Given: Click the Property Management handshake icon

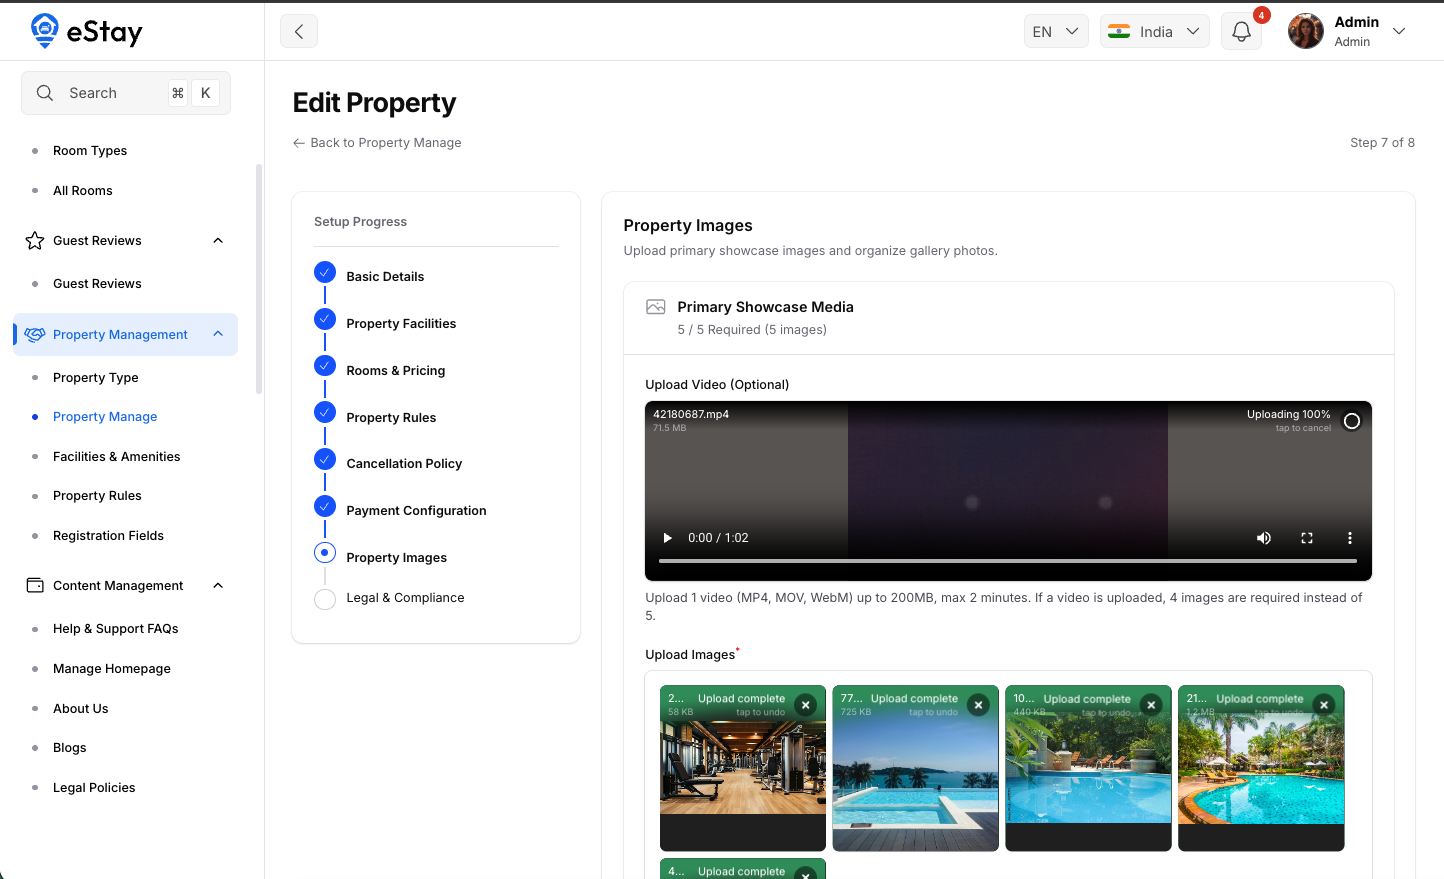Looking at the screenshot, I should (x=35, y=335).
